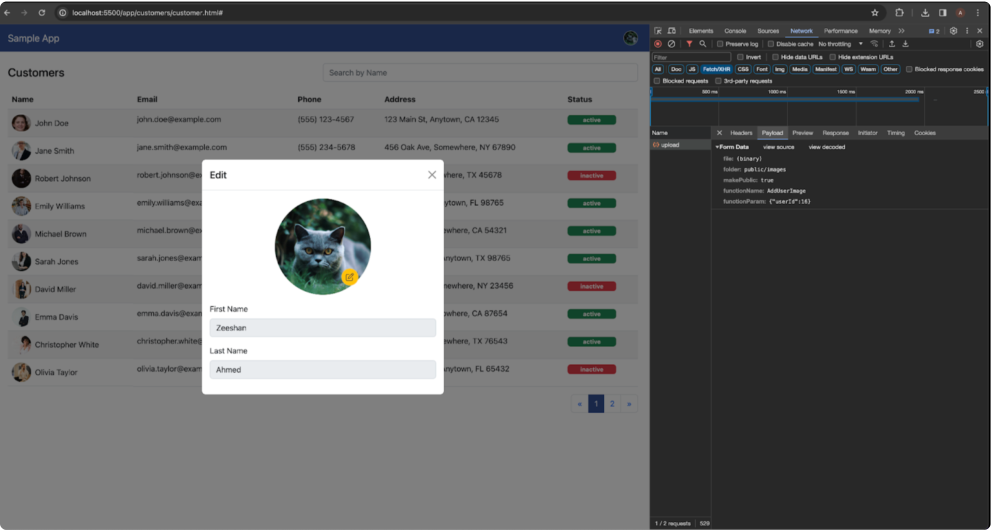Go back in browser history
The image size is (992, 530).
tap(7, 13)
